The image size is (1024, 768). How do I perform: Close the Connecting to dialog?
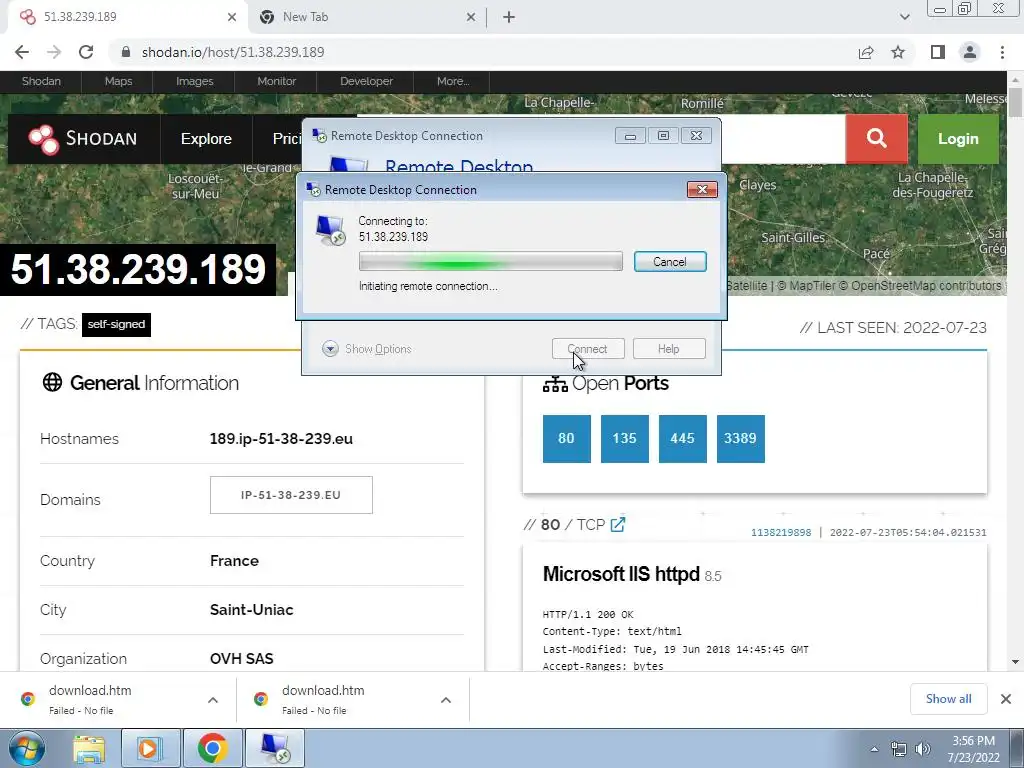tap(702, 189)
